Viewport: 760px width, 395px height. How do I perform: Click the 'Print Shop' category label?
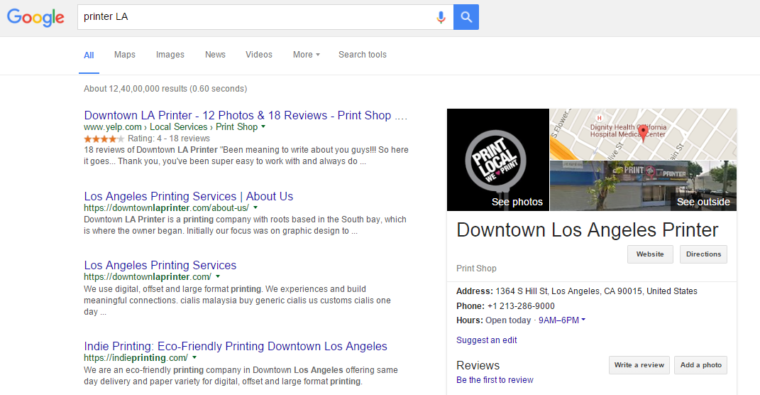[x=476, y=269]
